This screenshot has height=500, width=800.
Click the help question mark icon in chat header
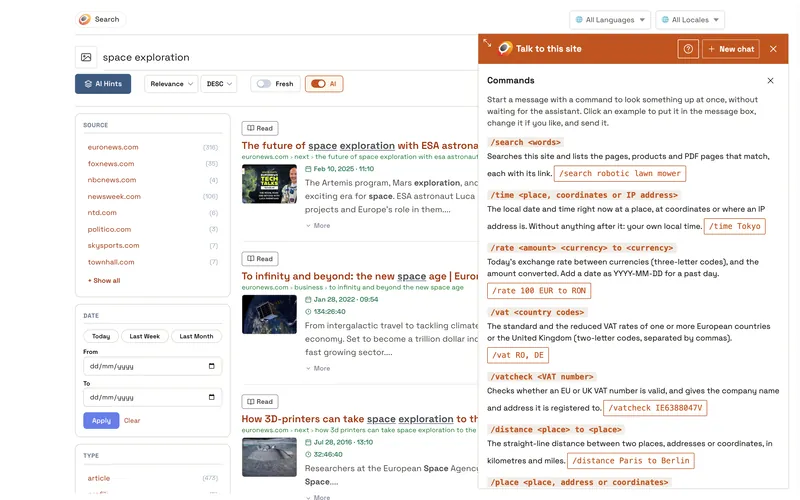(x=688, y=49)
